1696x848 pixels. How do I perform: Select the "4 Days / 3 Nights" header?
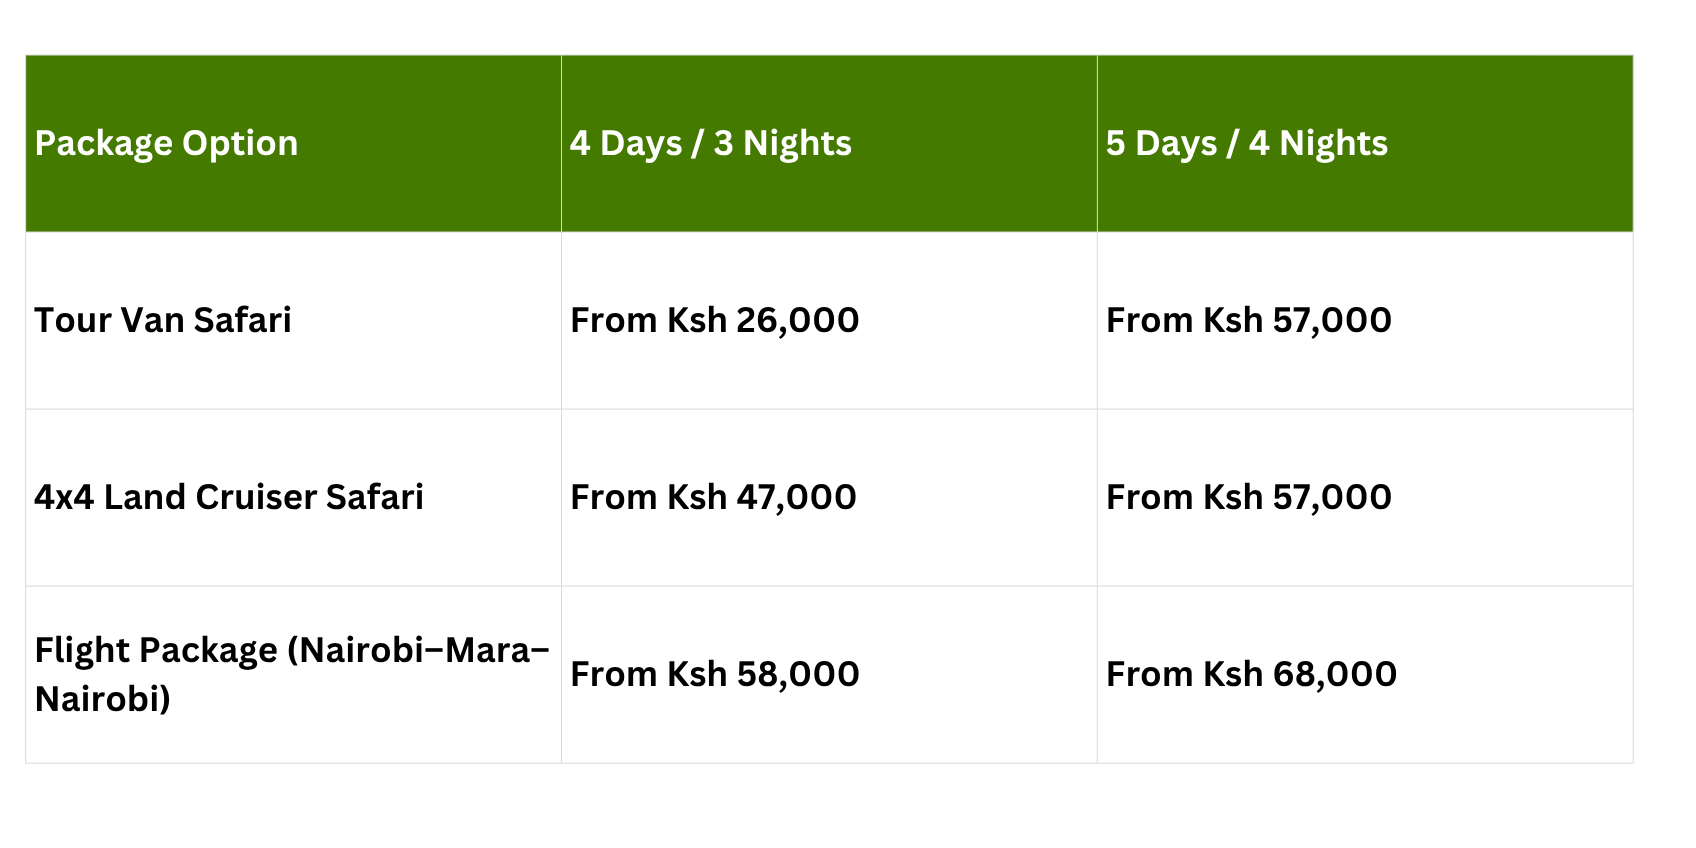point(710,144)
